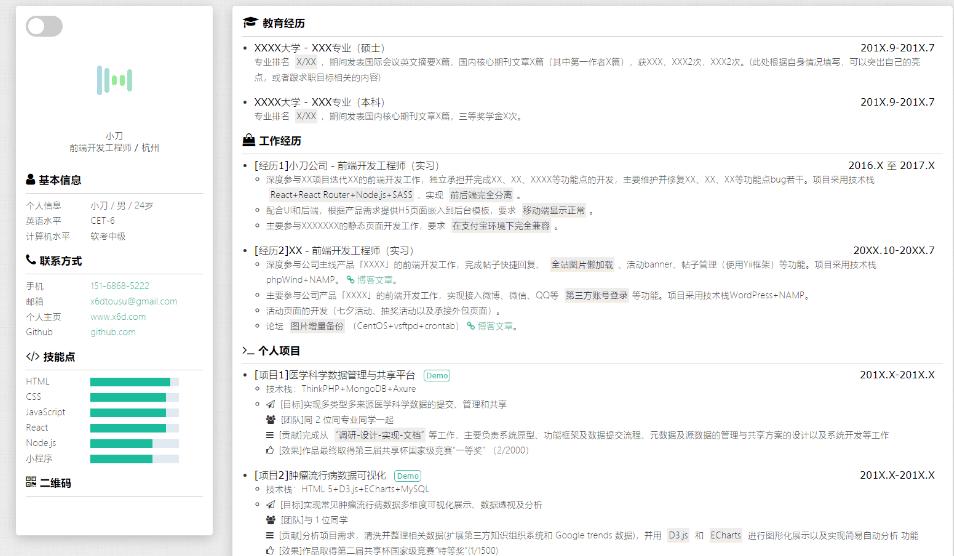Click thumbs-up icon beside project 1 效果
Image resolution: width=954 pixels, height=556 pixels.
(270, 450)
